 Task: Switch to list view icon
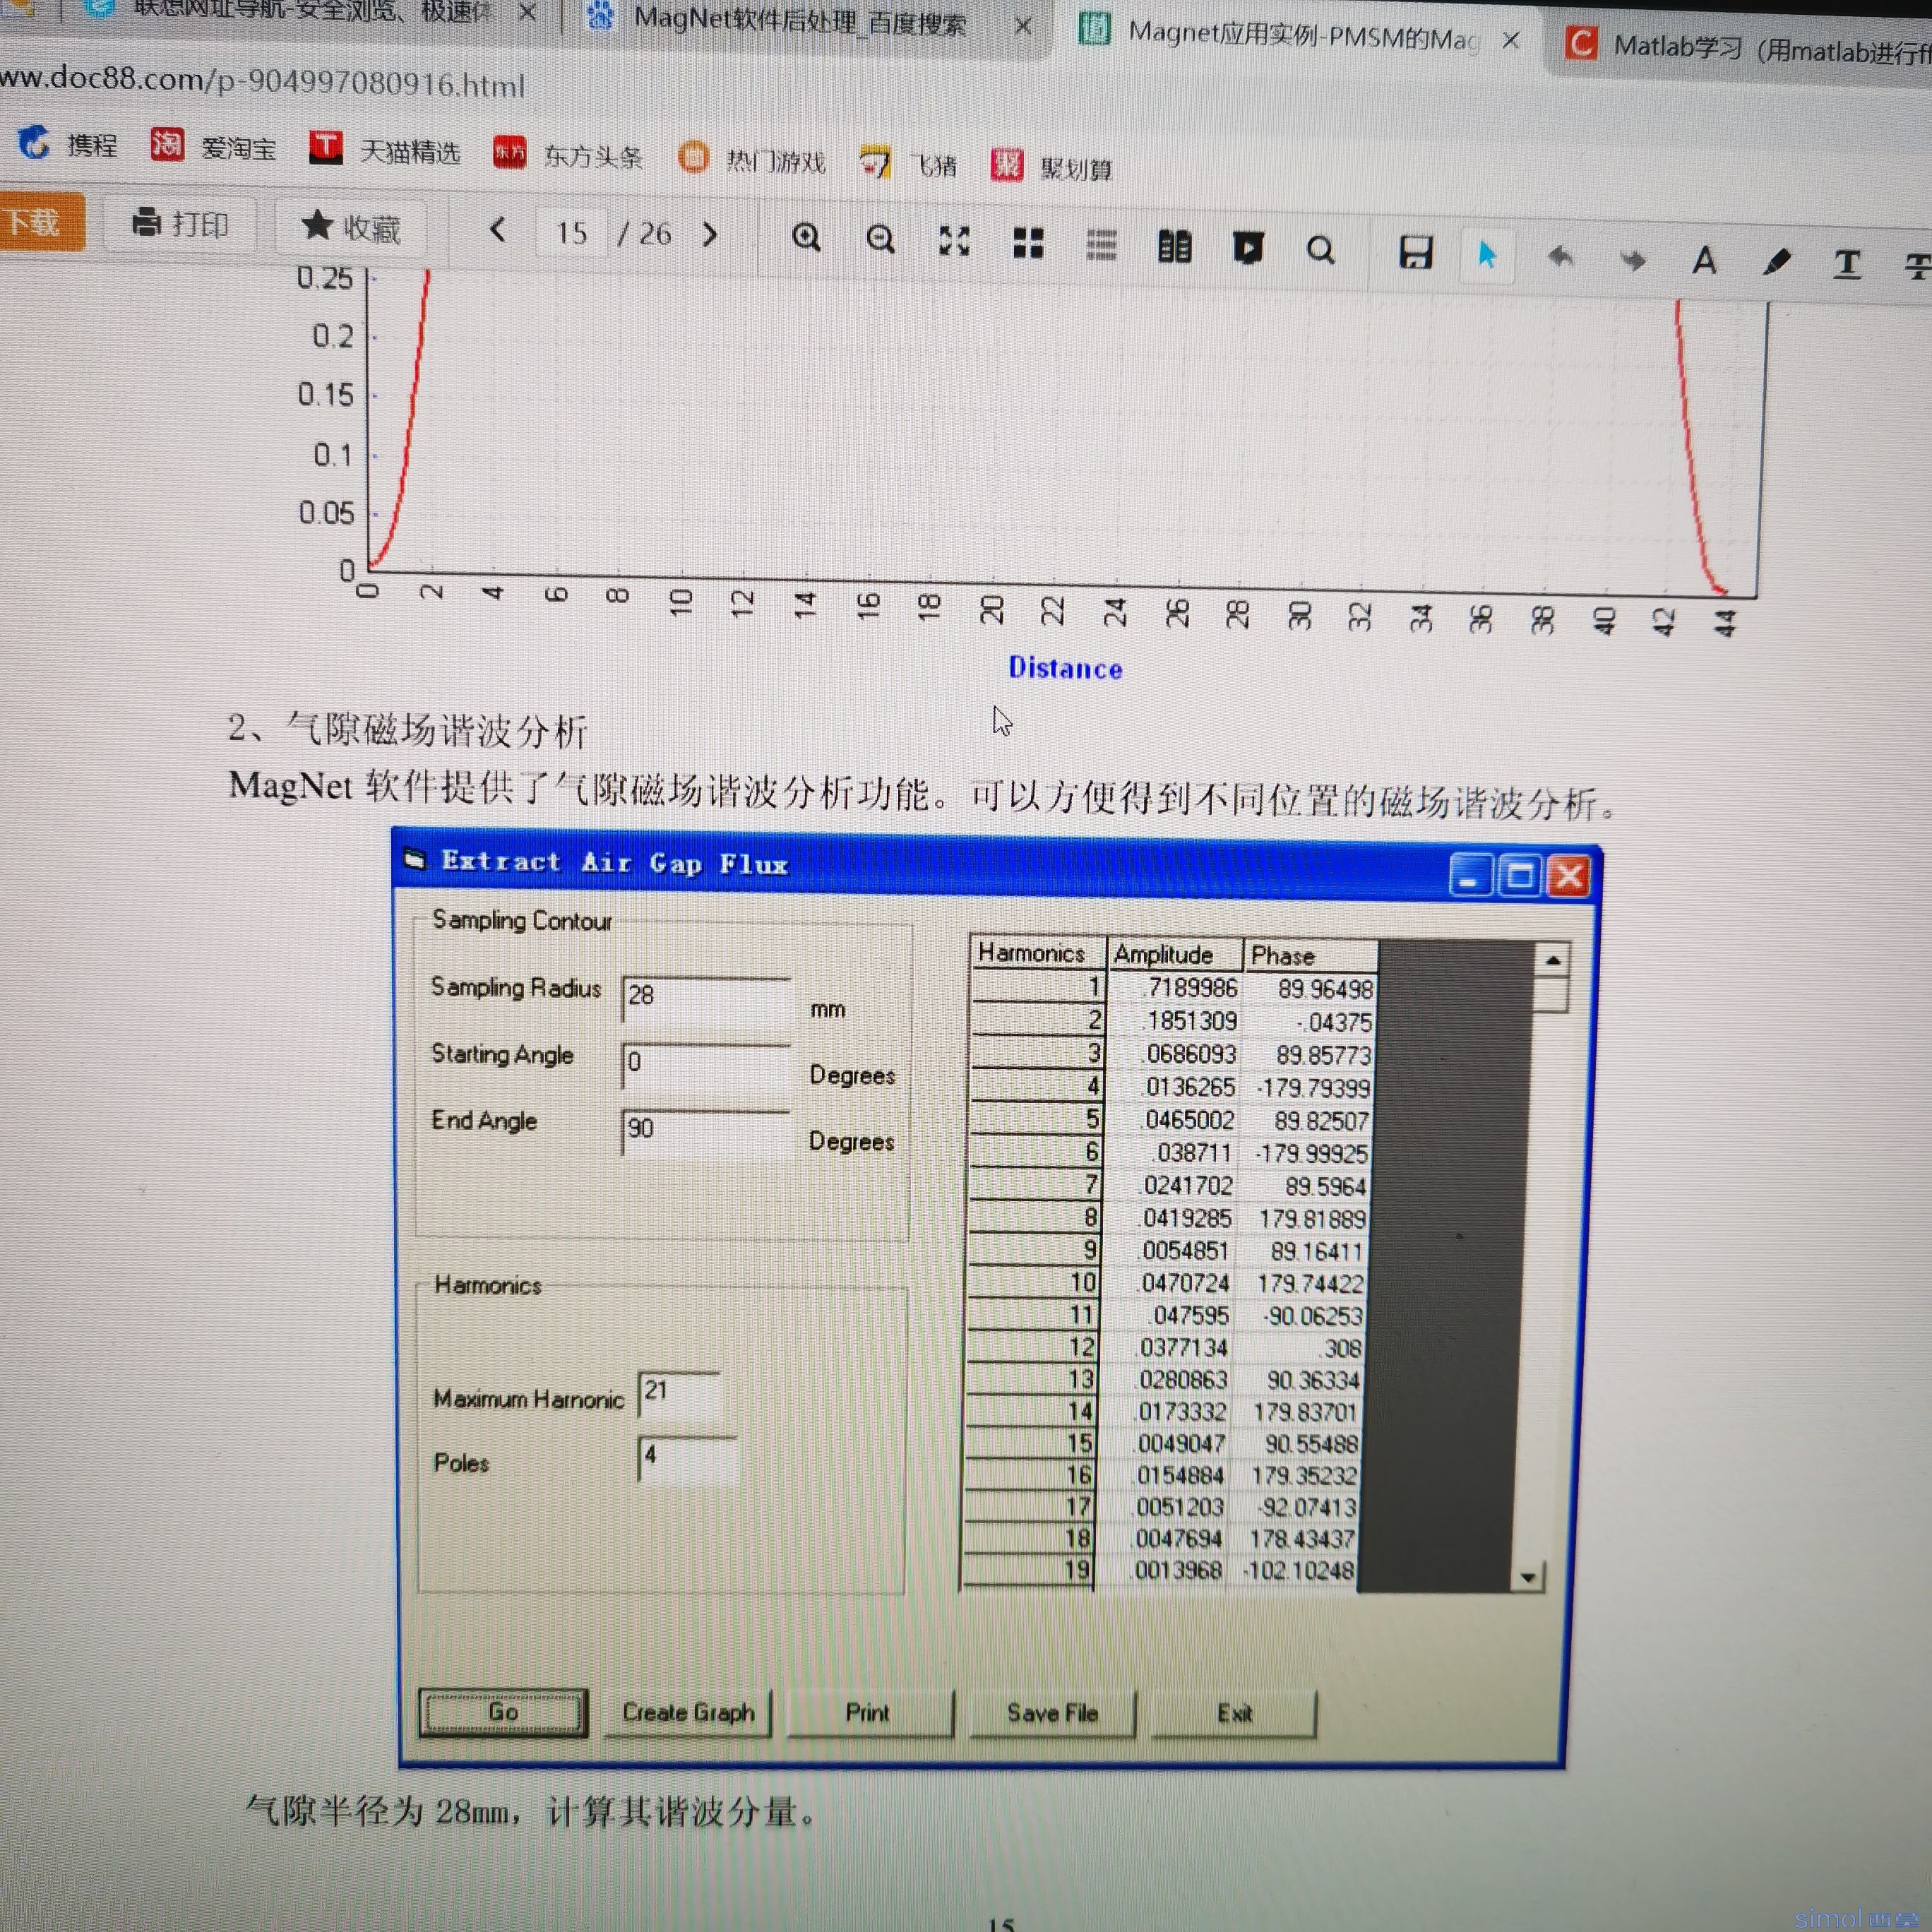(x=1101, y=245)
